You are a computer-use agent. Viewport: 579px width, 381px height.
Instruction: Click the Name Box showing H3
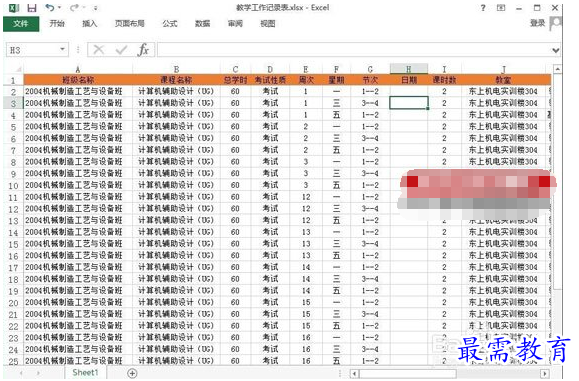32,50
